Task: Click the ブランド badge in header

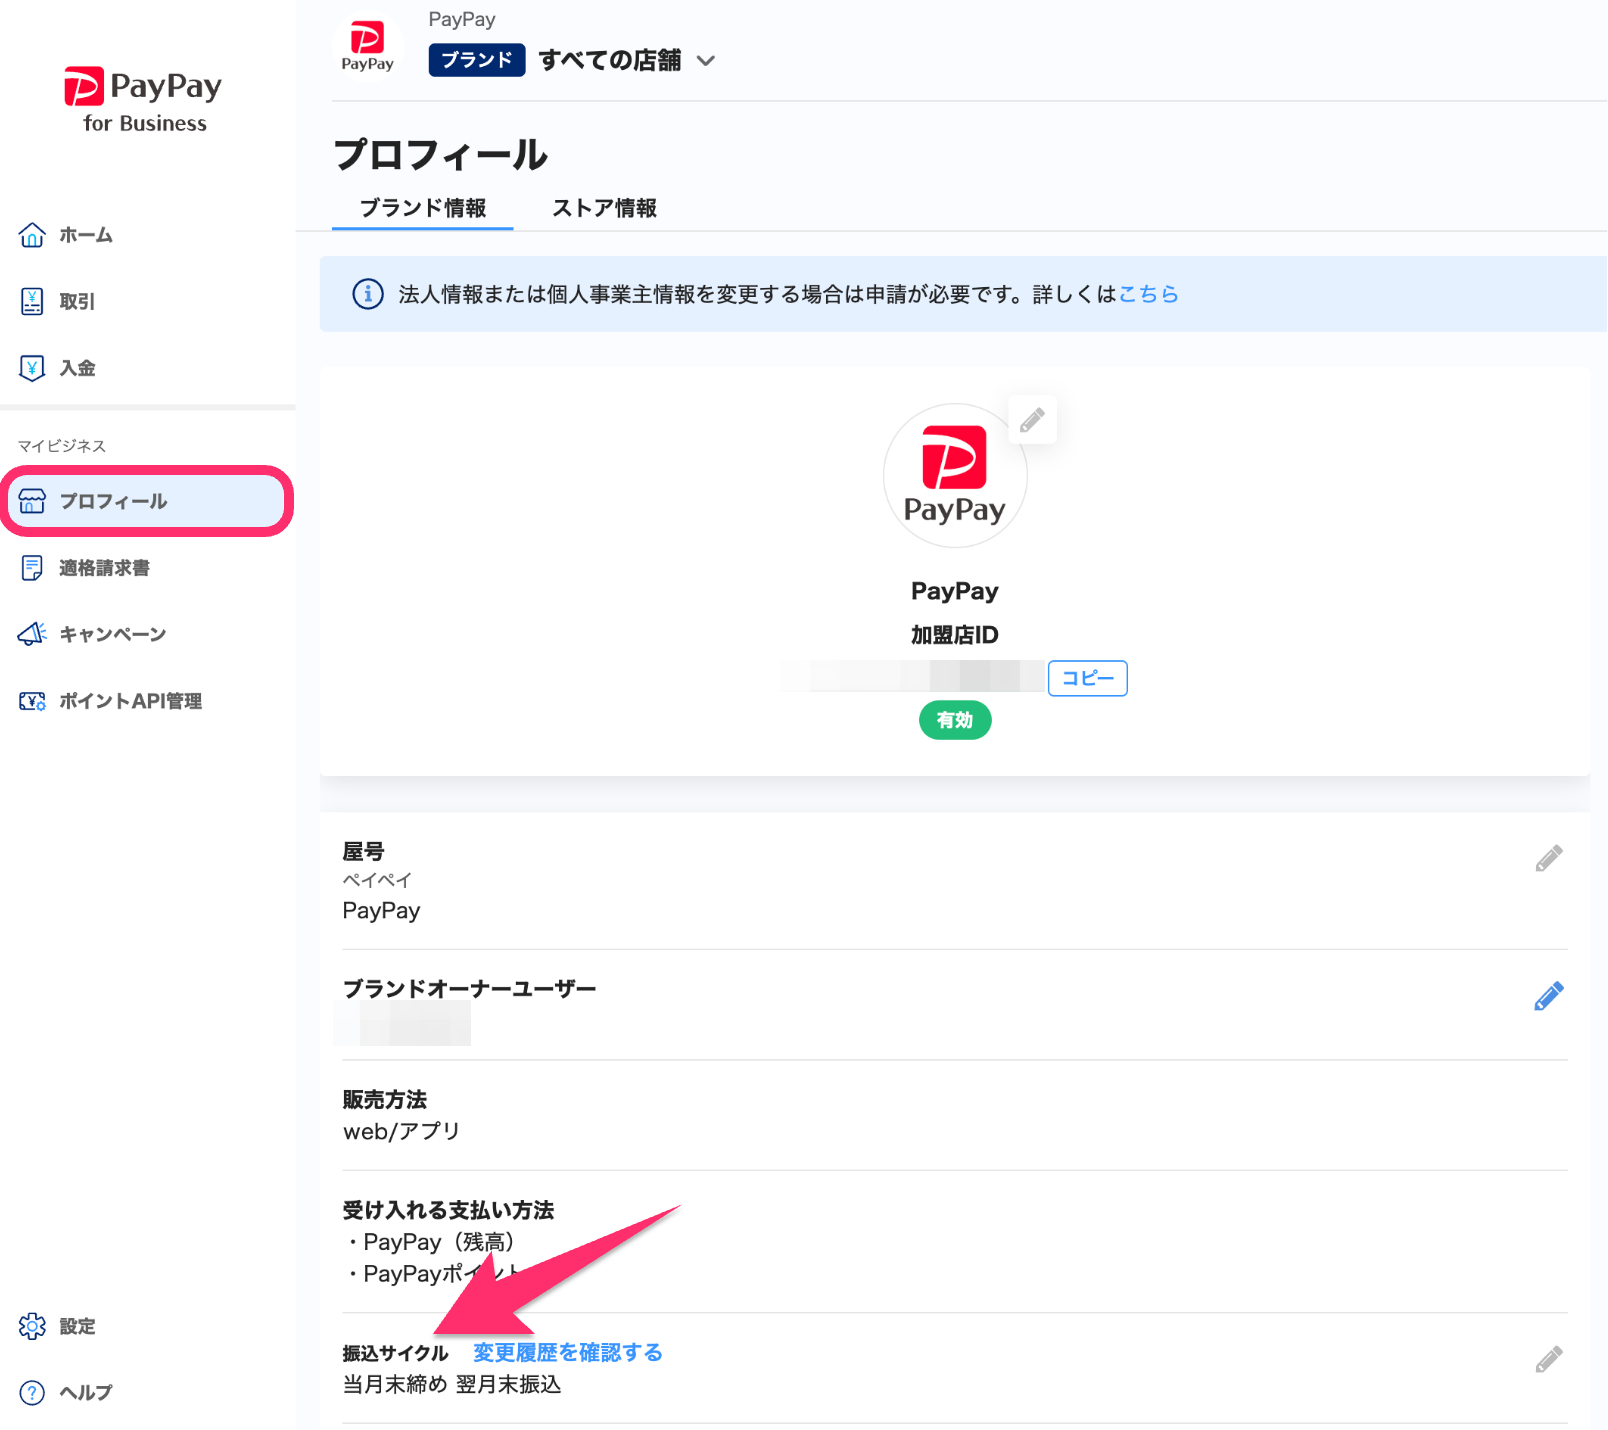Action: pos(477,60)
